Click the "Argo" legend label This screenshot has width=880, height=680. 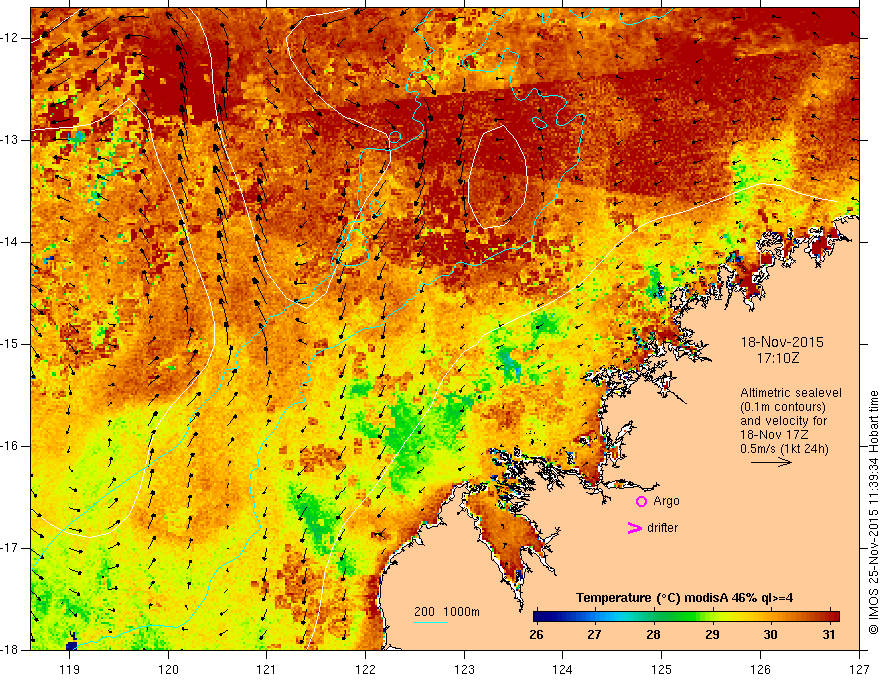coord(666,501)
